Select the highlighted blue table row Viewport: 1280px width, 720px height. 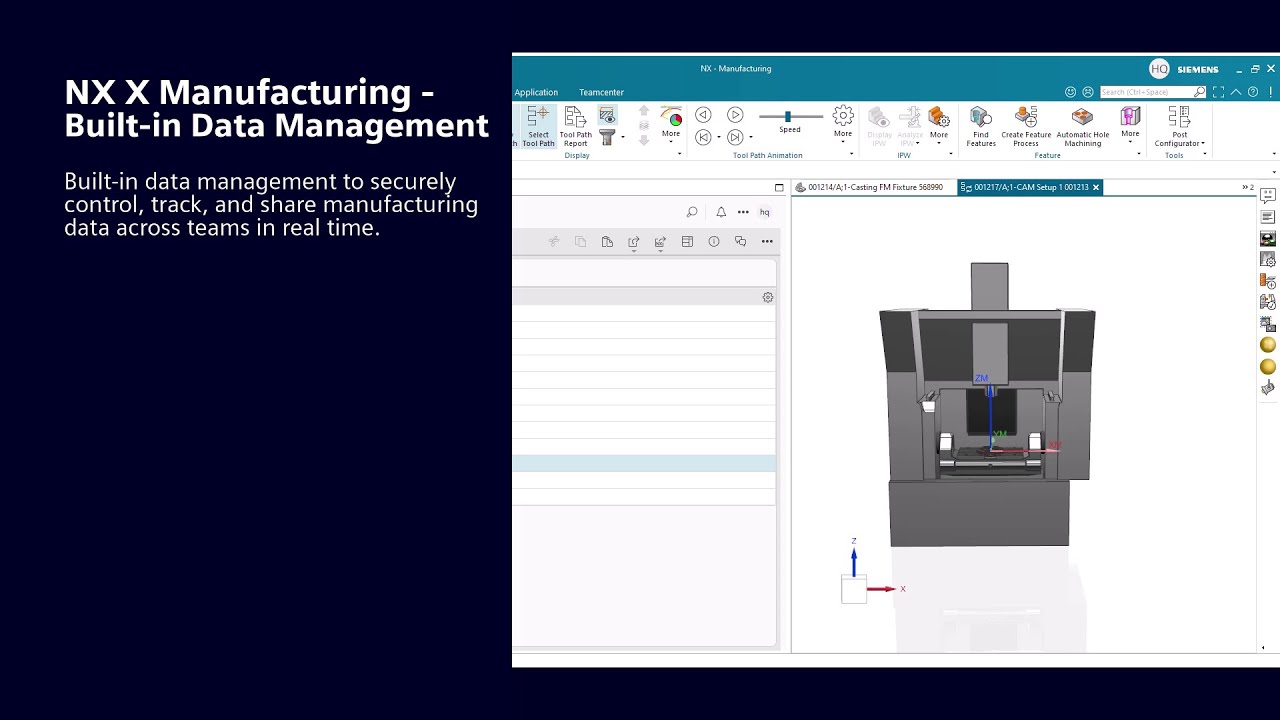(644, 464)
